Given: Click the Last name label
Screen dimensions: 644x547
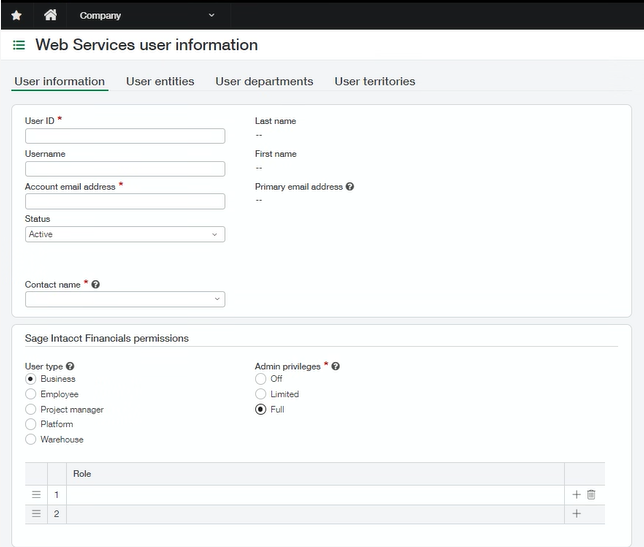Looking at the screenshot, I should coord(275,121).
